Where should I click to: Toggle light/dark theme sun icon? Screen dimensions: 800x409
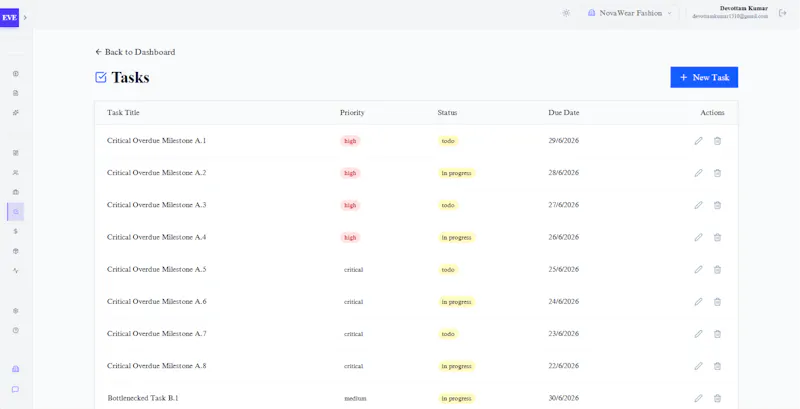pos(566,13)
